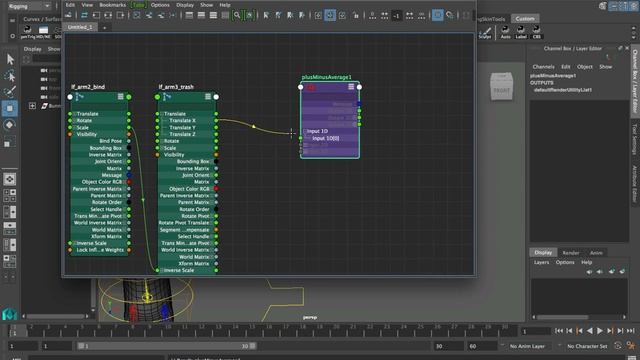
Task: Click the -1 grid toolbar button
Action: click(396, 16)
